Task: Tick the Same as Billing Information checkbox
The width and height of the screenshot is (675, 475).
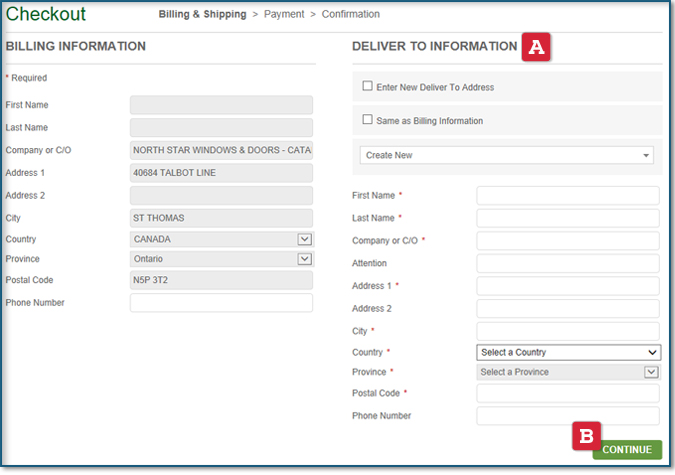Action: [368, 120]
